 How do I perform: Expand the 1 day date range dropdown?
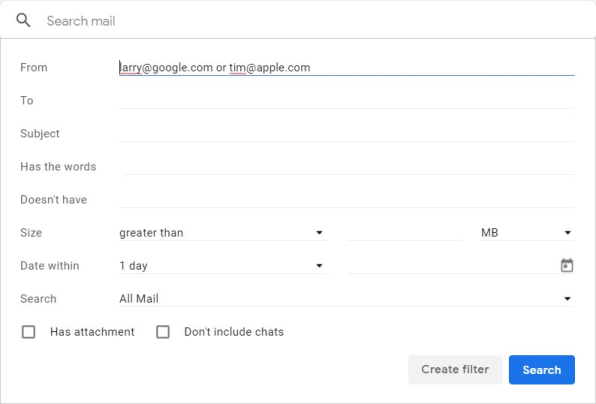click(x=223, y=266)
